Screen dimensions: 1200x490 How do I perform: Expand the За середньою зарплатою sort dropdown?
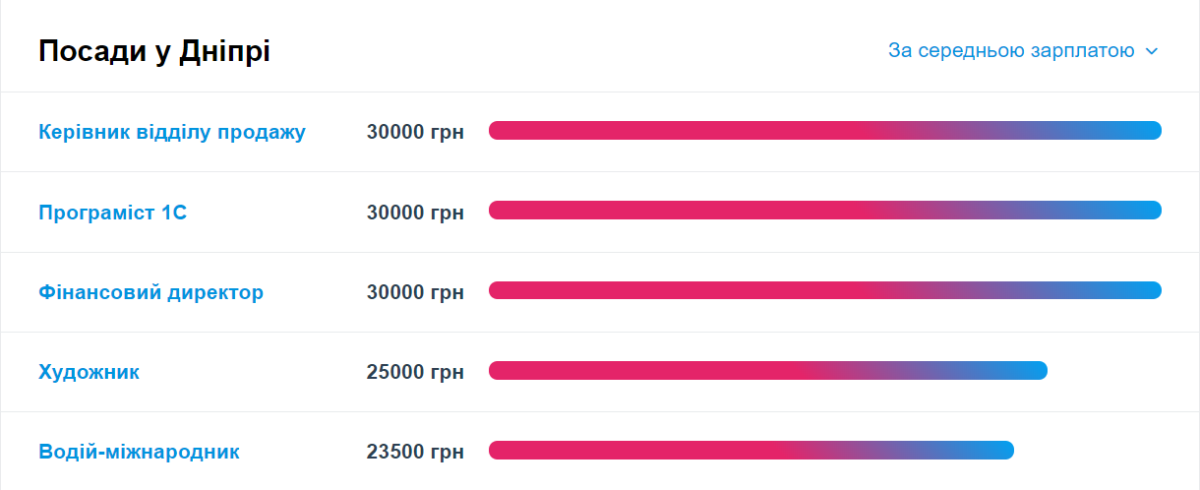(1011, 51)
